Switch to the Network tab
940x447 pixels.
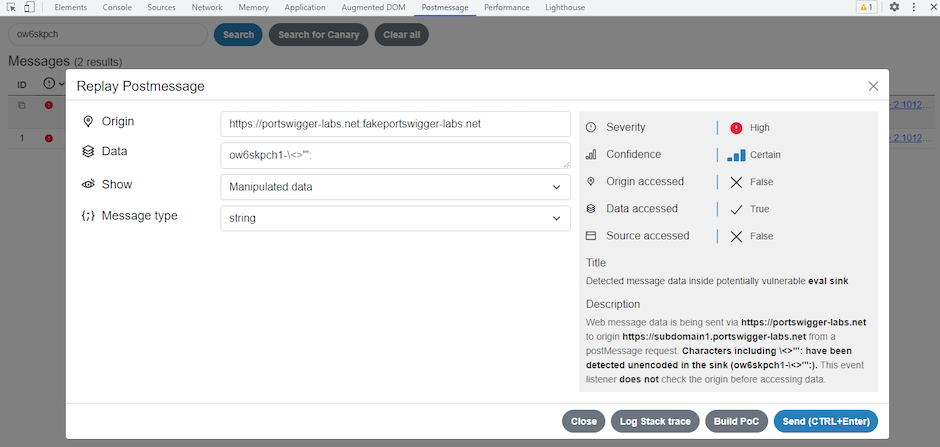point(207,8)
